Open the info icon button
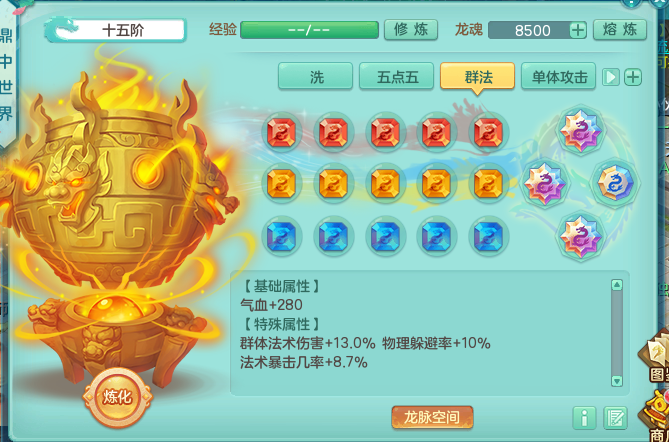Screen dimensions: 669x442 click(x=585, y=418)
